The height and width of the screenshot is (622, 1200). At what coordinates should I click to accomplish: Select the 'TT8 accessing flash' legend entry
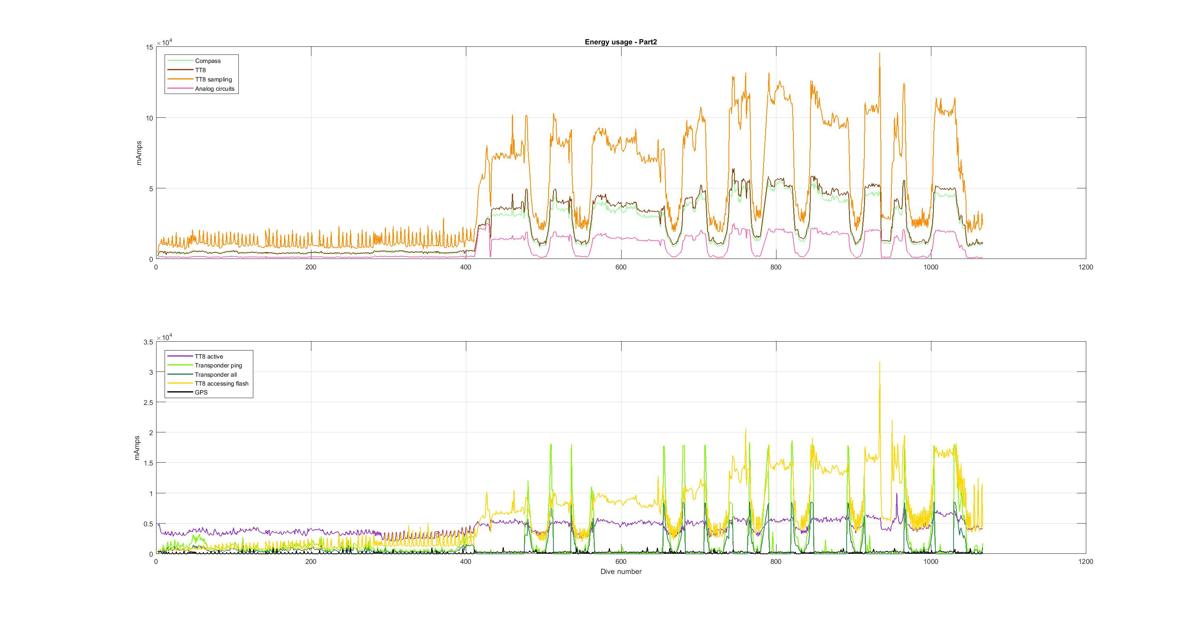click(x=222, y=384)
